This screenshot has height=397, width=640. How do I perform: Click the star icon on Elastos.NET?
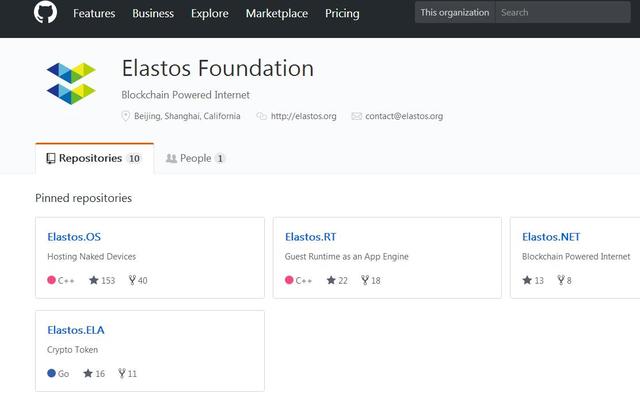tap(527, 280)
